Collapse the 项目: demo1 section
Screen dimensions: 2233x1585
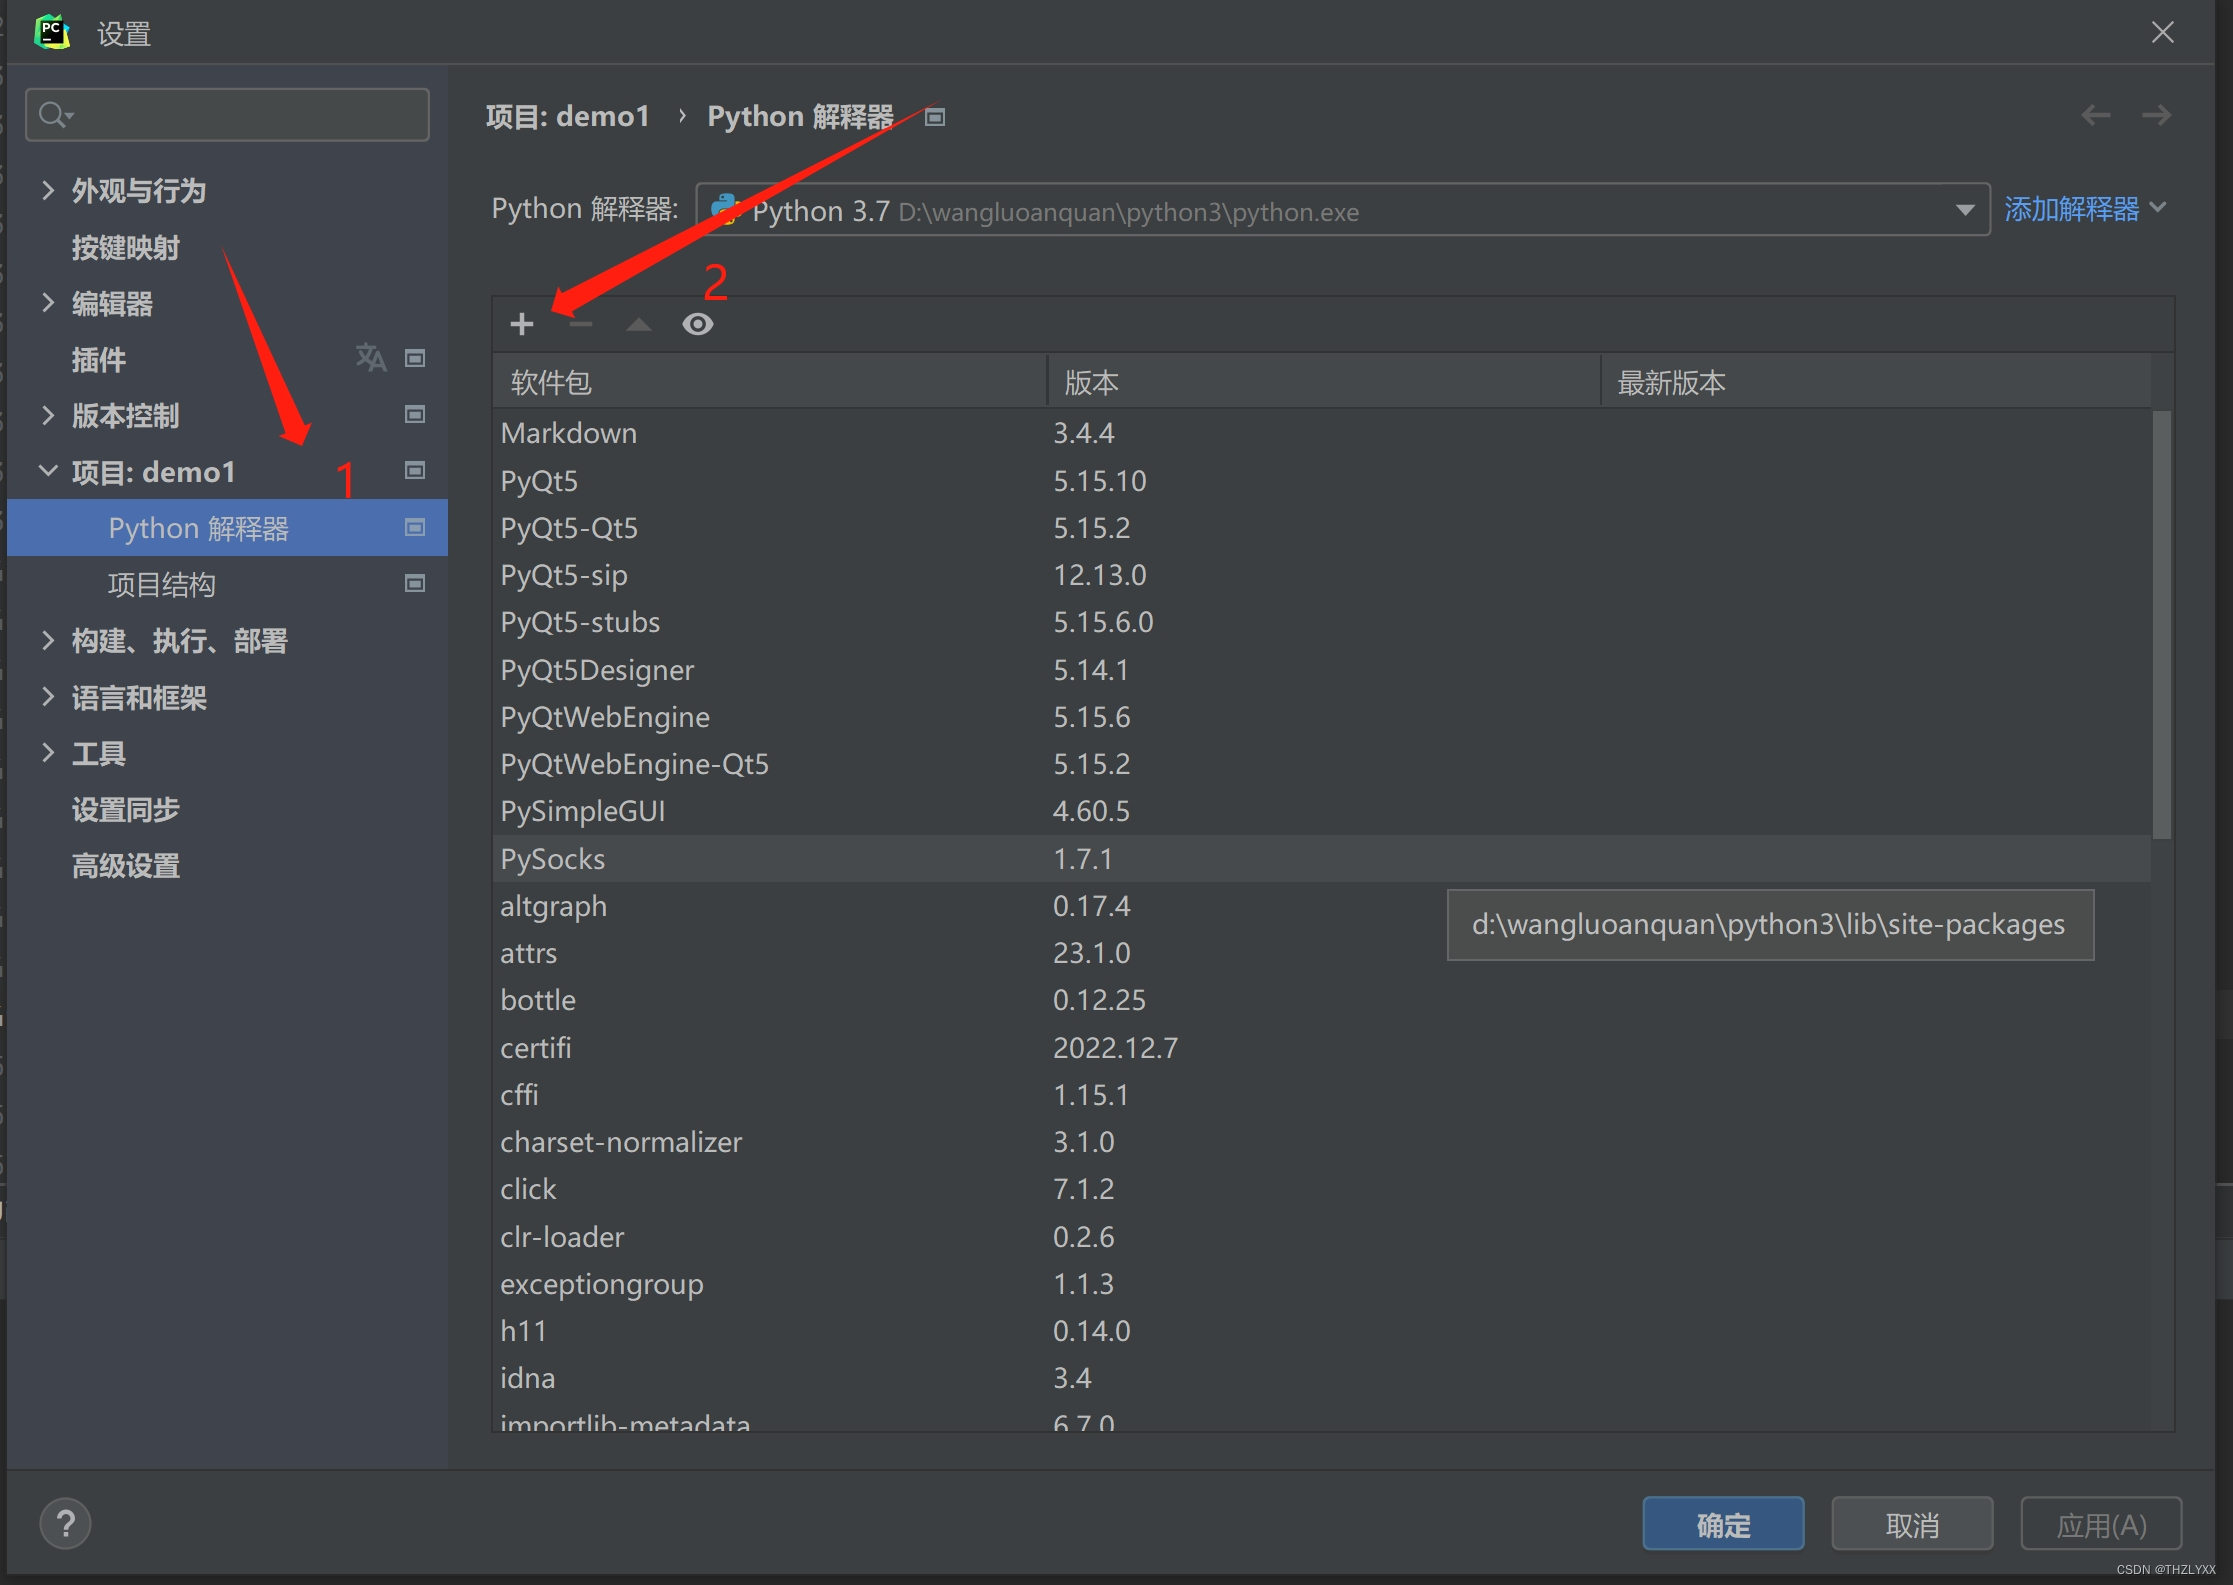tap(47, 471)
